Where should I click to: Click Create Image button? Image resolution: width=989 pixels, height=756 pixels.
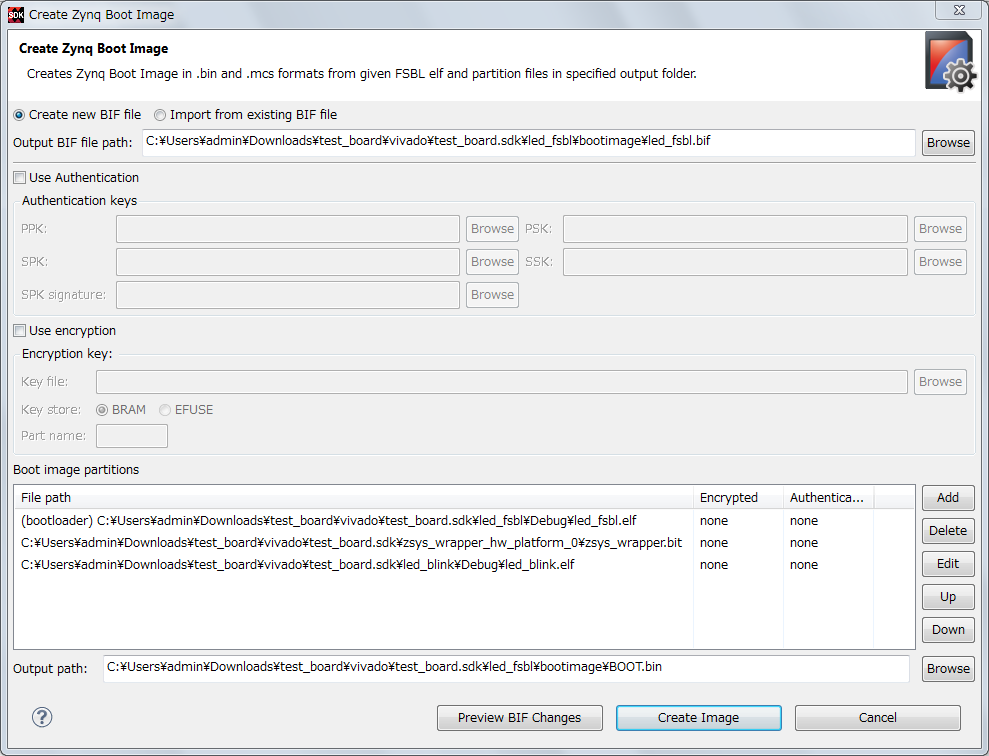[698, 718]
